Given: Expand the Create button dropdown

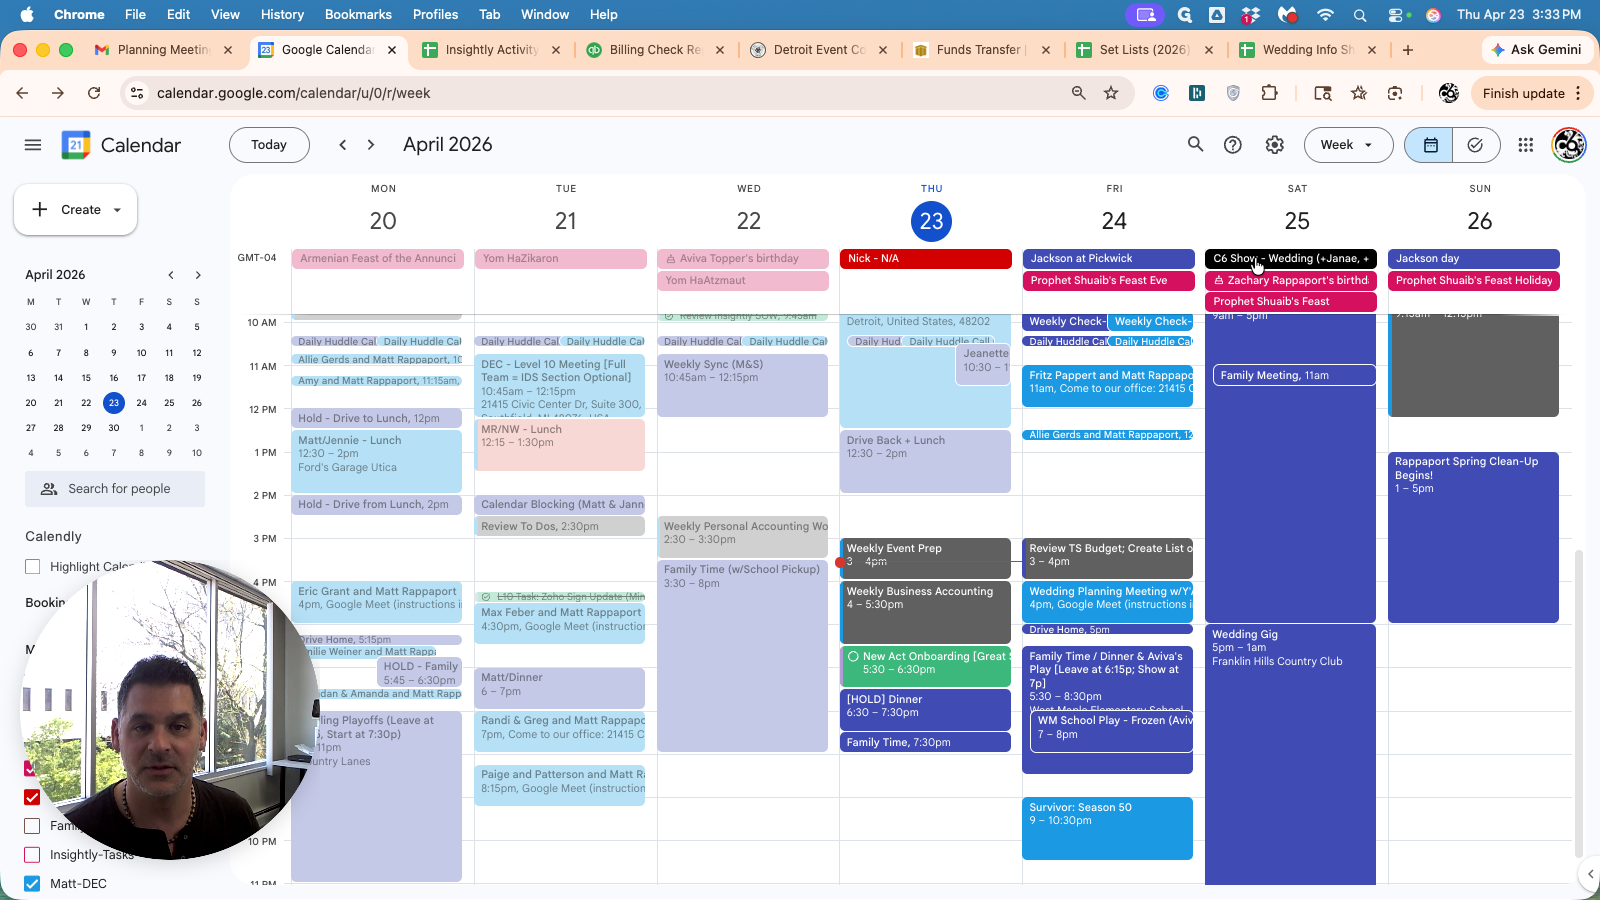Looking at the screenshot, I should pyautogui.click(x=117, y=210).
